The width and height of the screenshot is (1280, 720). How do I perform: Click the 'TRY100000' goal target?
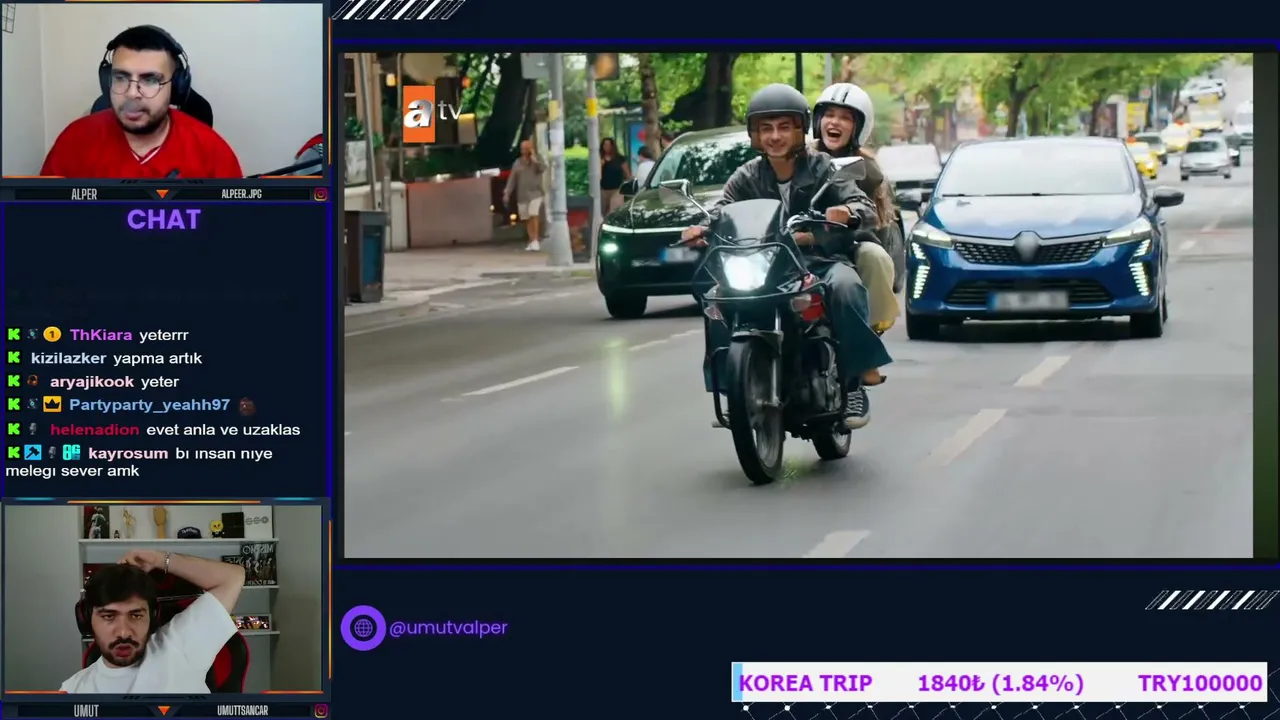click(x=1200, y=683)
